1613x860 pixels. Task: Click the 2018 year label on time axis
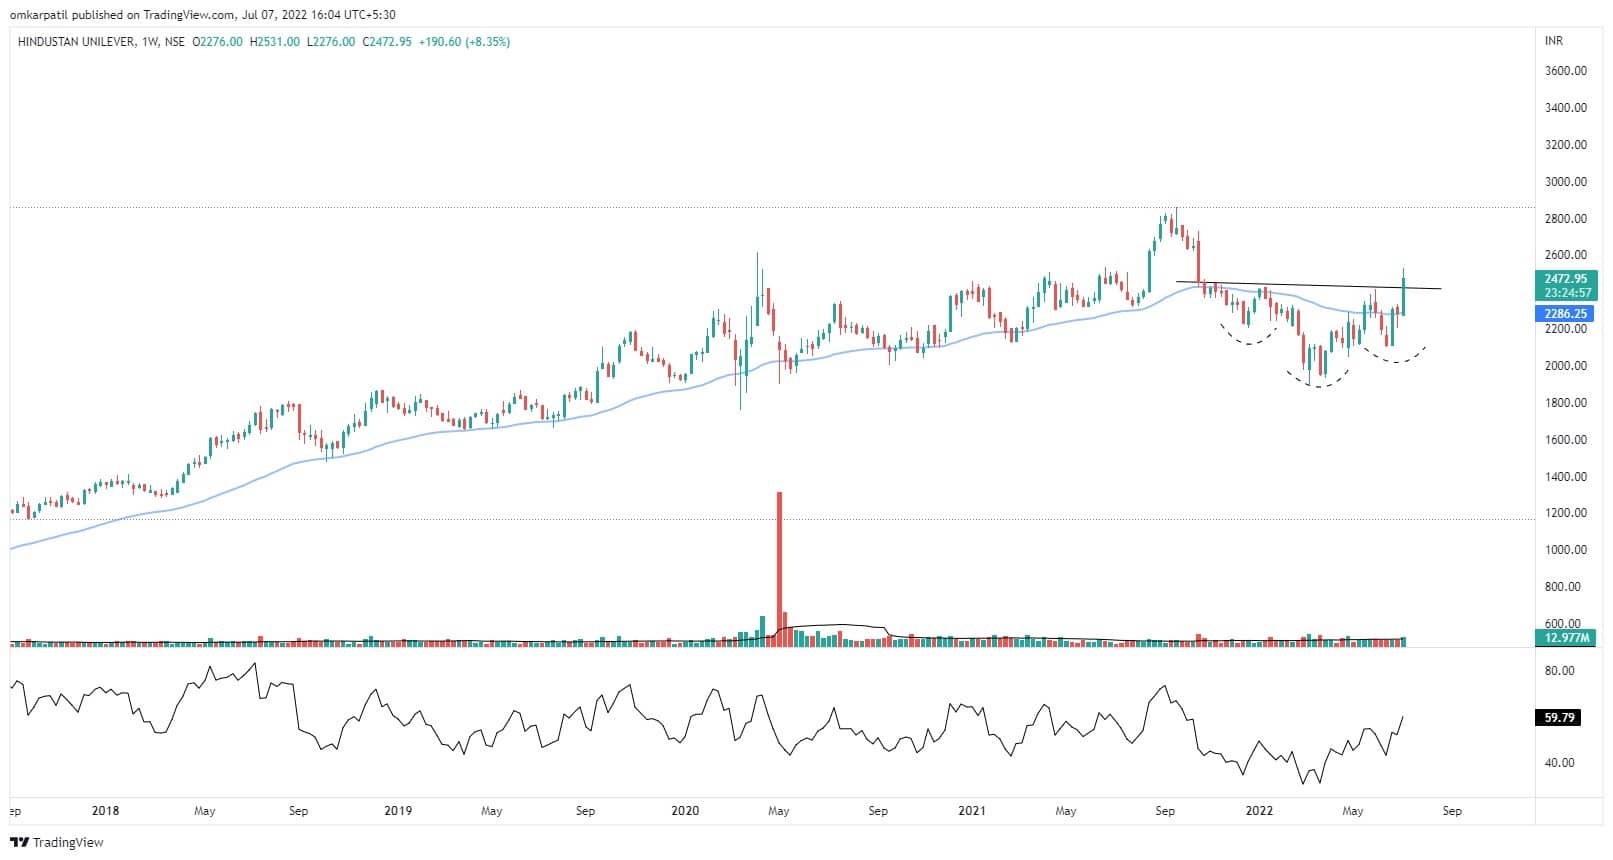105,811
